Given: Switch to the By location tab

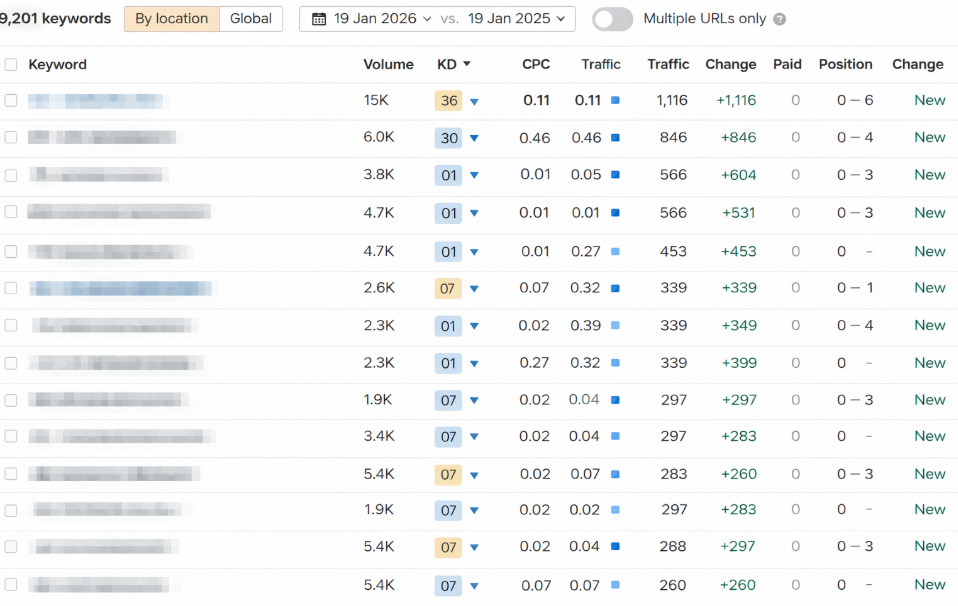Looking at the screenshot, I should (172, 19).
